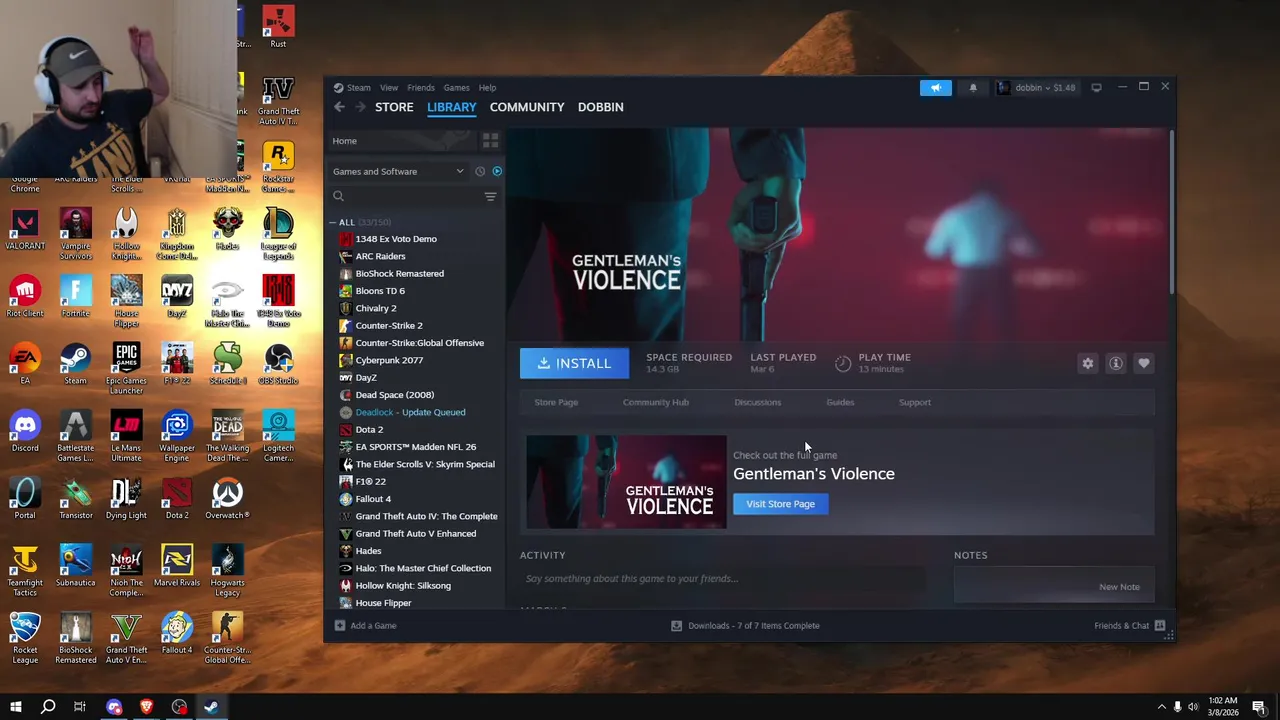
Task: Click the blue announcements megaphone icon
Action: tap(935, 88)
